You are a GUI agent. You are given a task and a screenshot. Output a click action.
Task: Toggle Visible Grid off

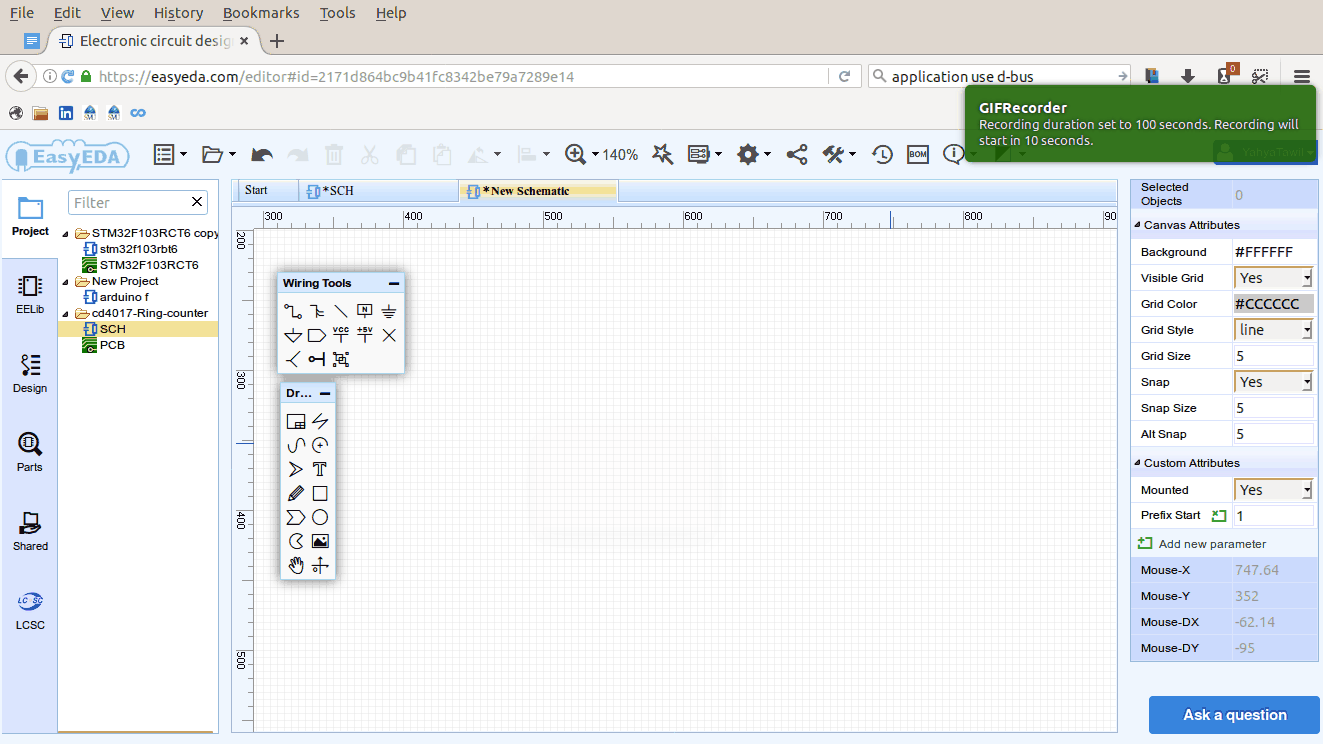(1272, 277)
